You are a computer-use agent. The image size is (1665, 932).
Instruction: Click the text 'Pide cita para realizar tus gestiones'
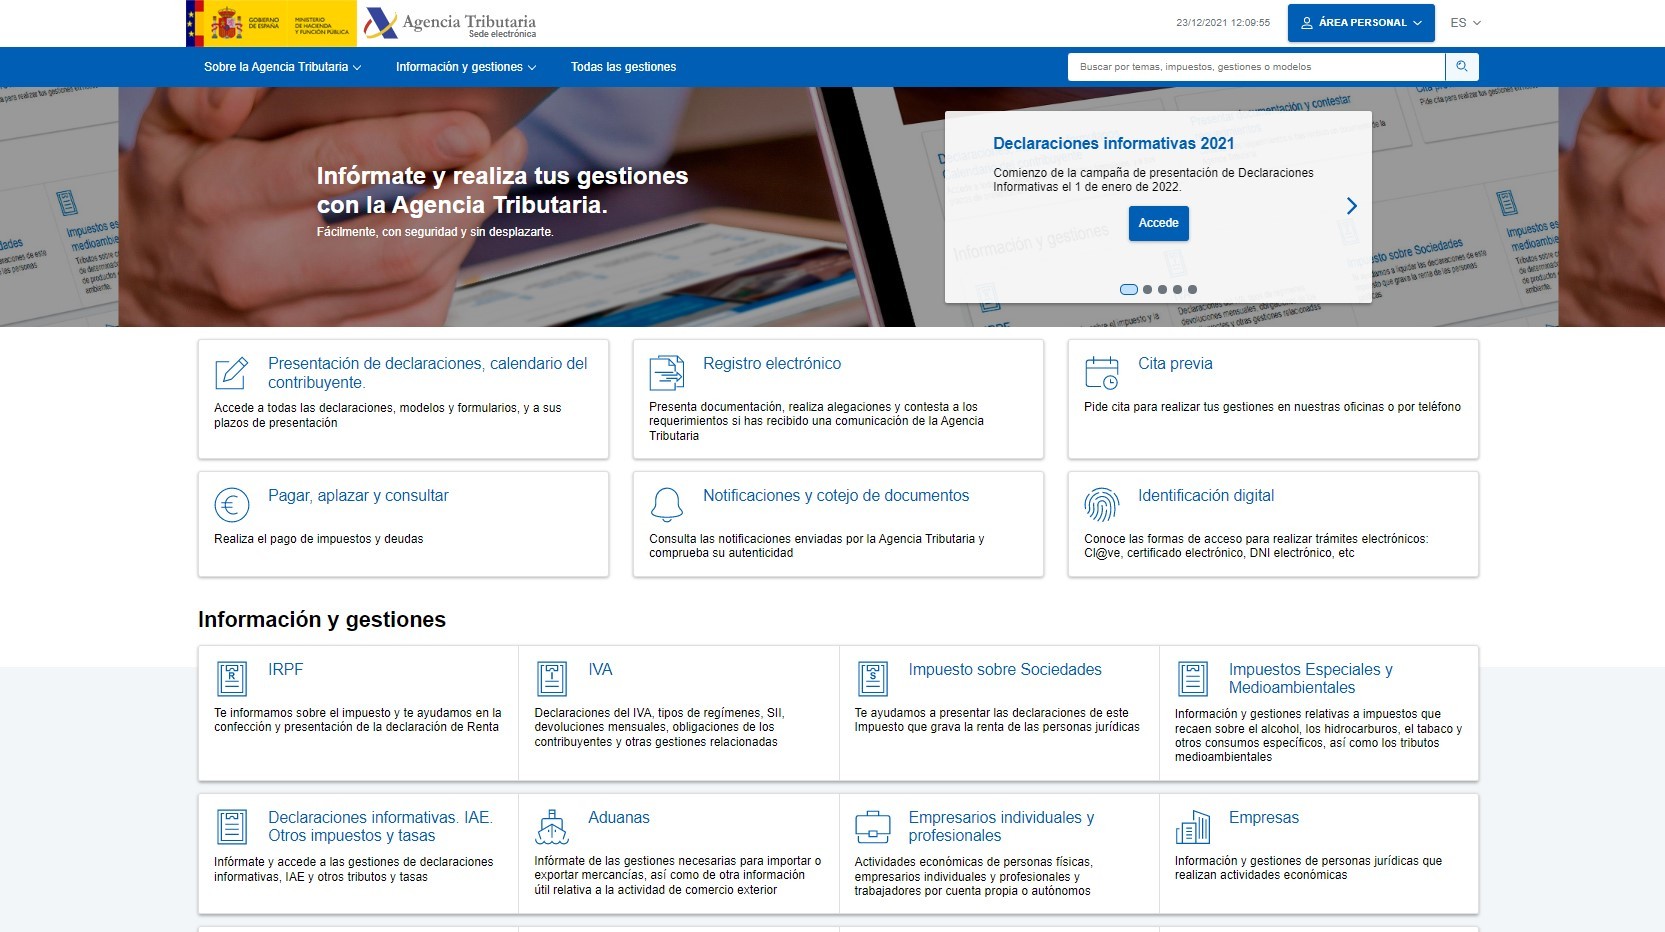(1272, 407)
